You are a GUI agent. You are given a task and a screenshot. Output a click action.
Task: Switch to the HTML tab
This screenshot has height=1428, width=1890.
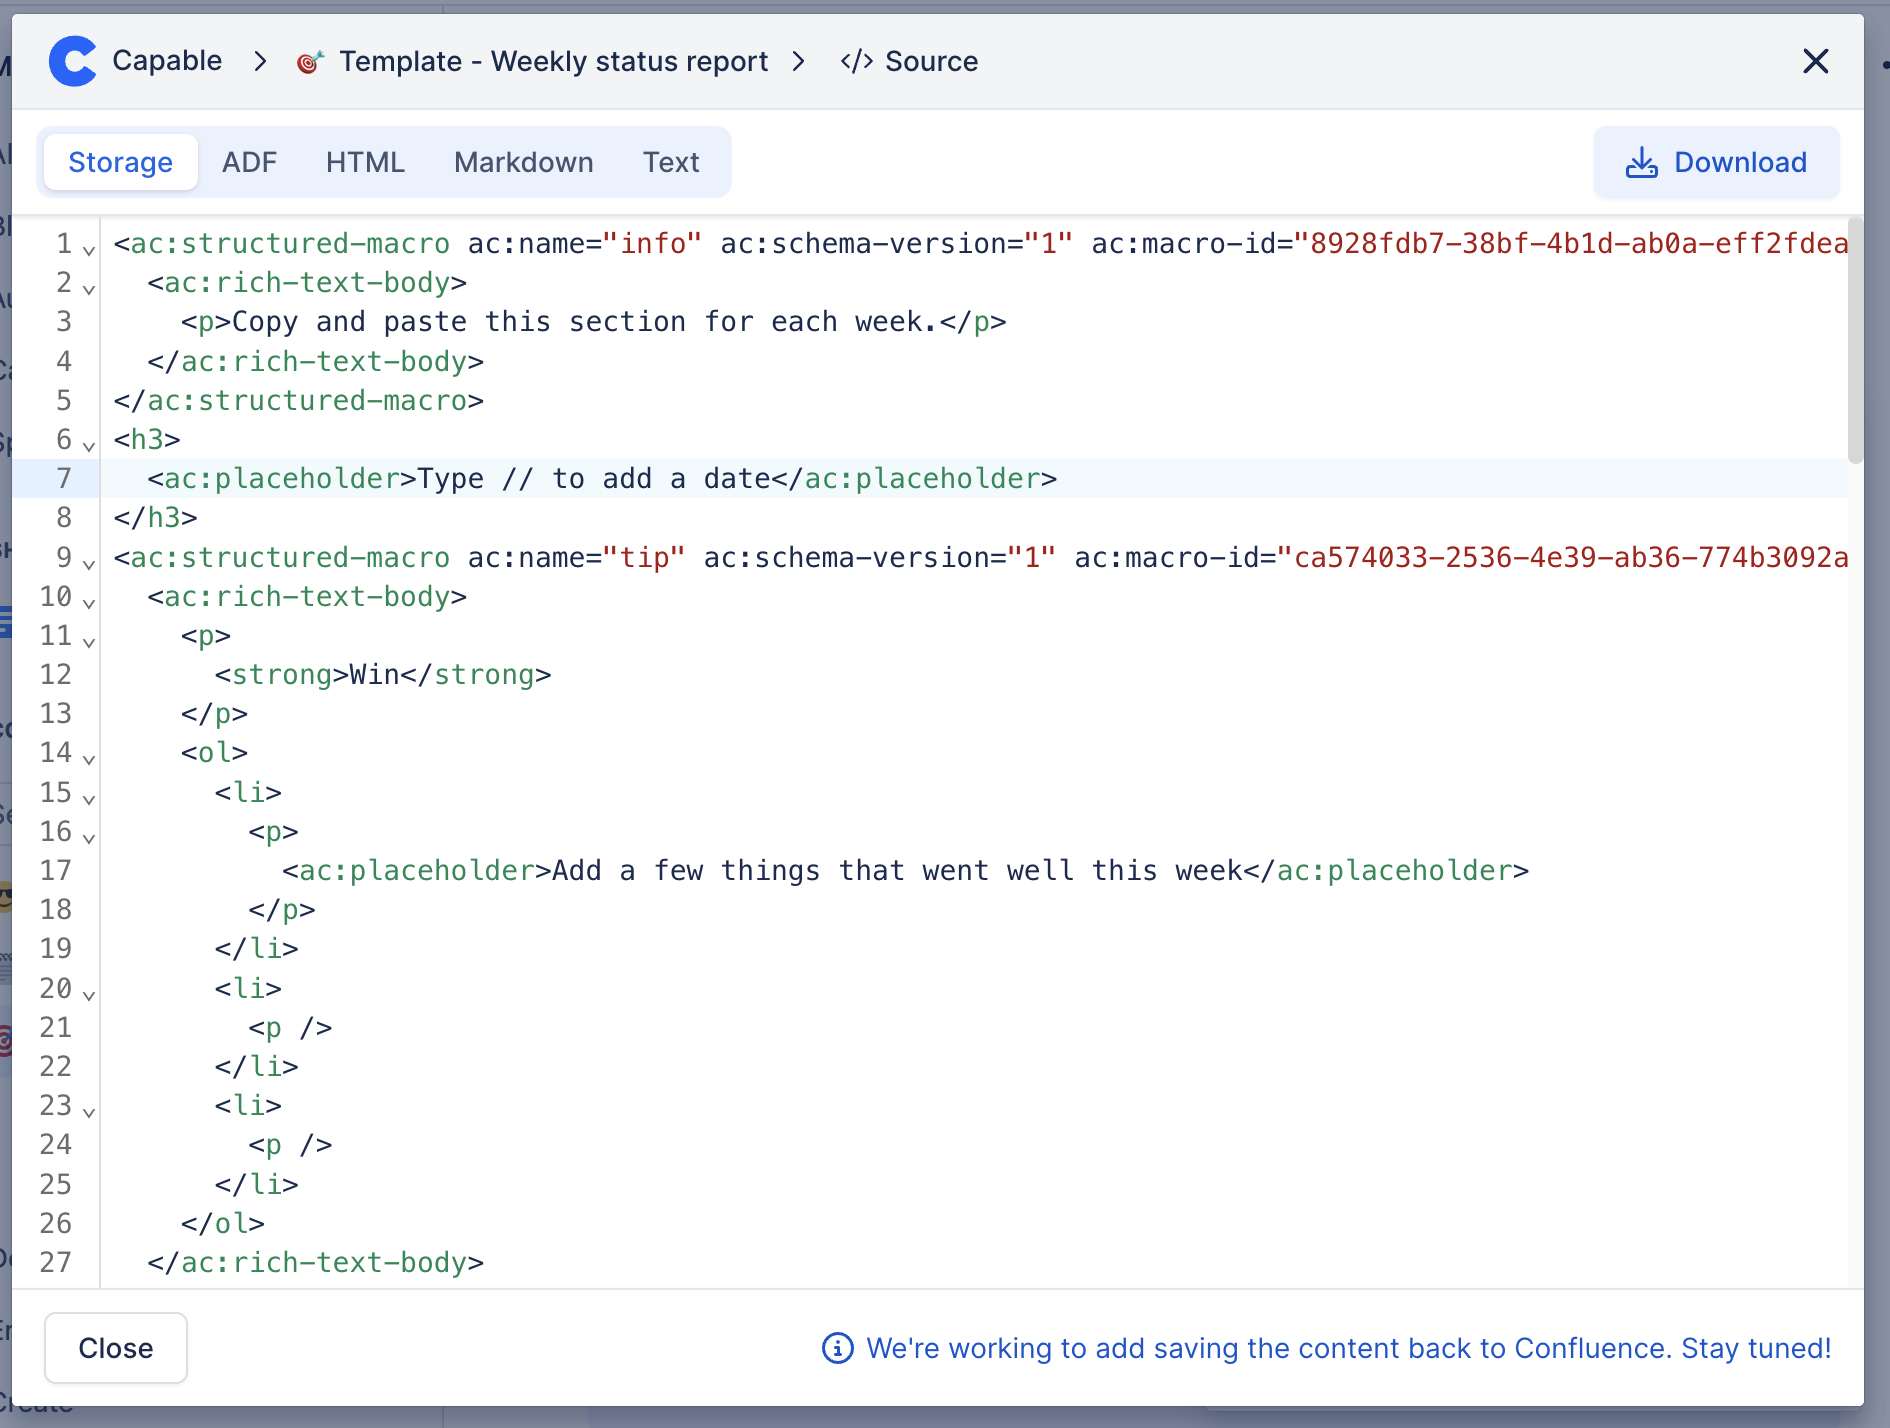(x=365, y=162)
